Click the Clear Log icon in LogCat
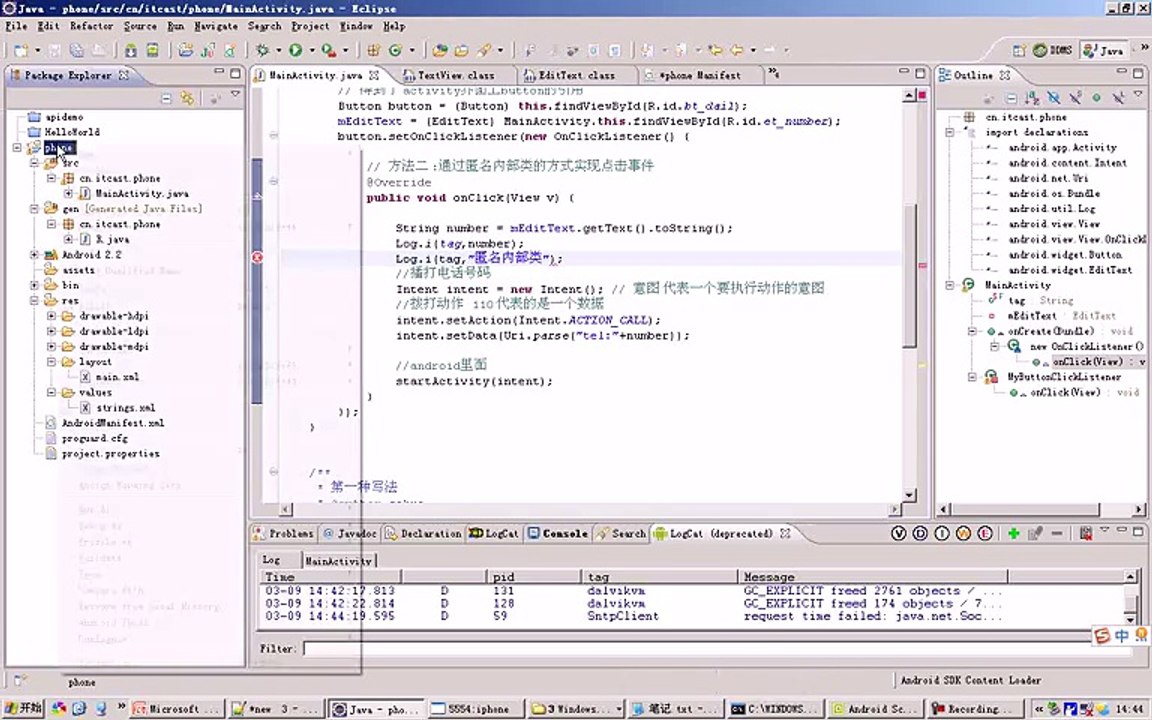This screenshot has width=1152, height=720. click(1086, 533)
